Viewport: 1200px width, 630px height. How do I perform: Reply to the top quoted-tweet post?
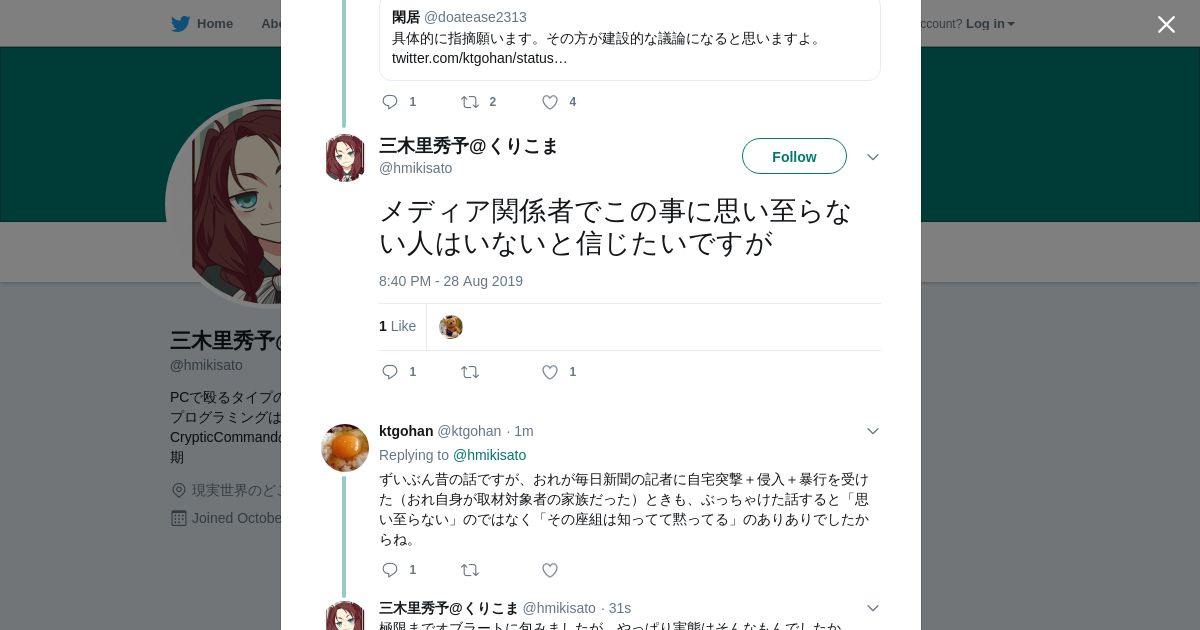coord(390,102)
